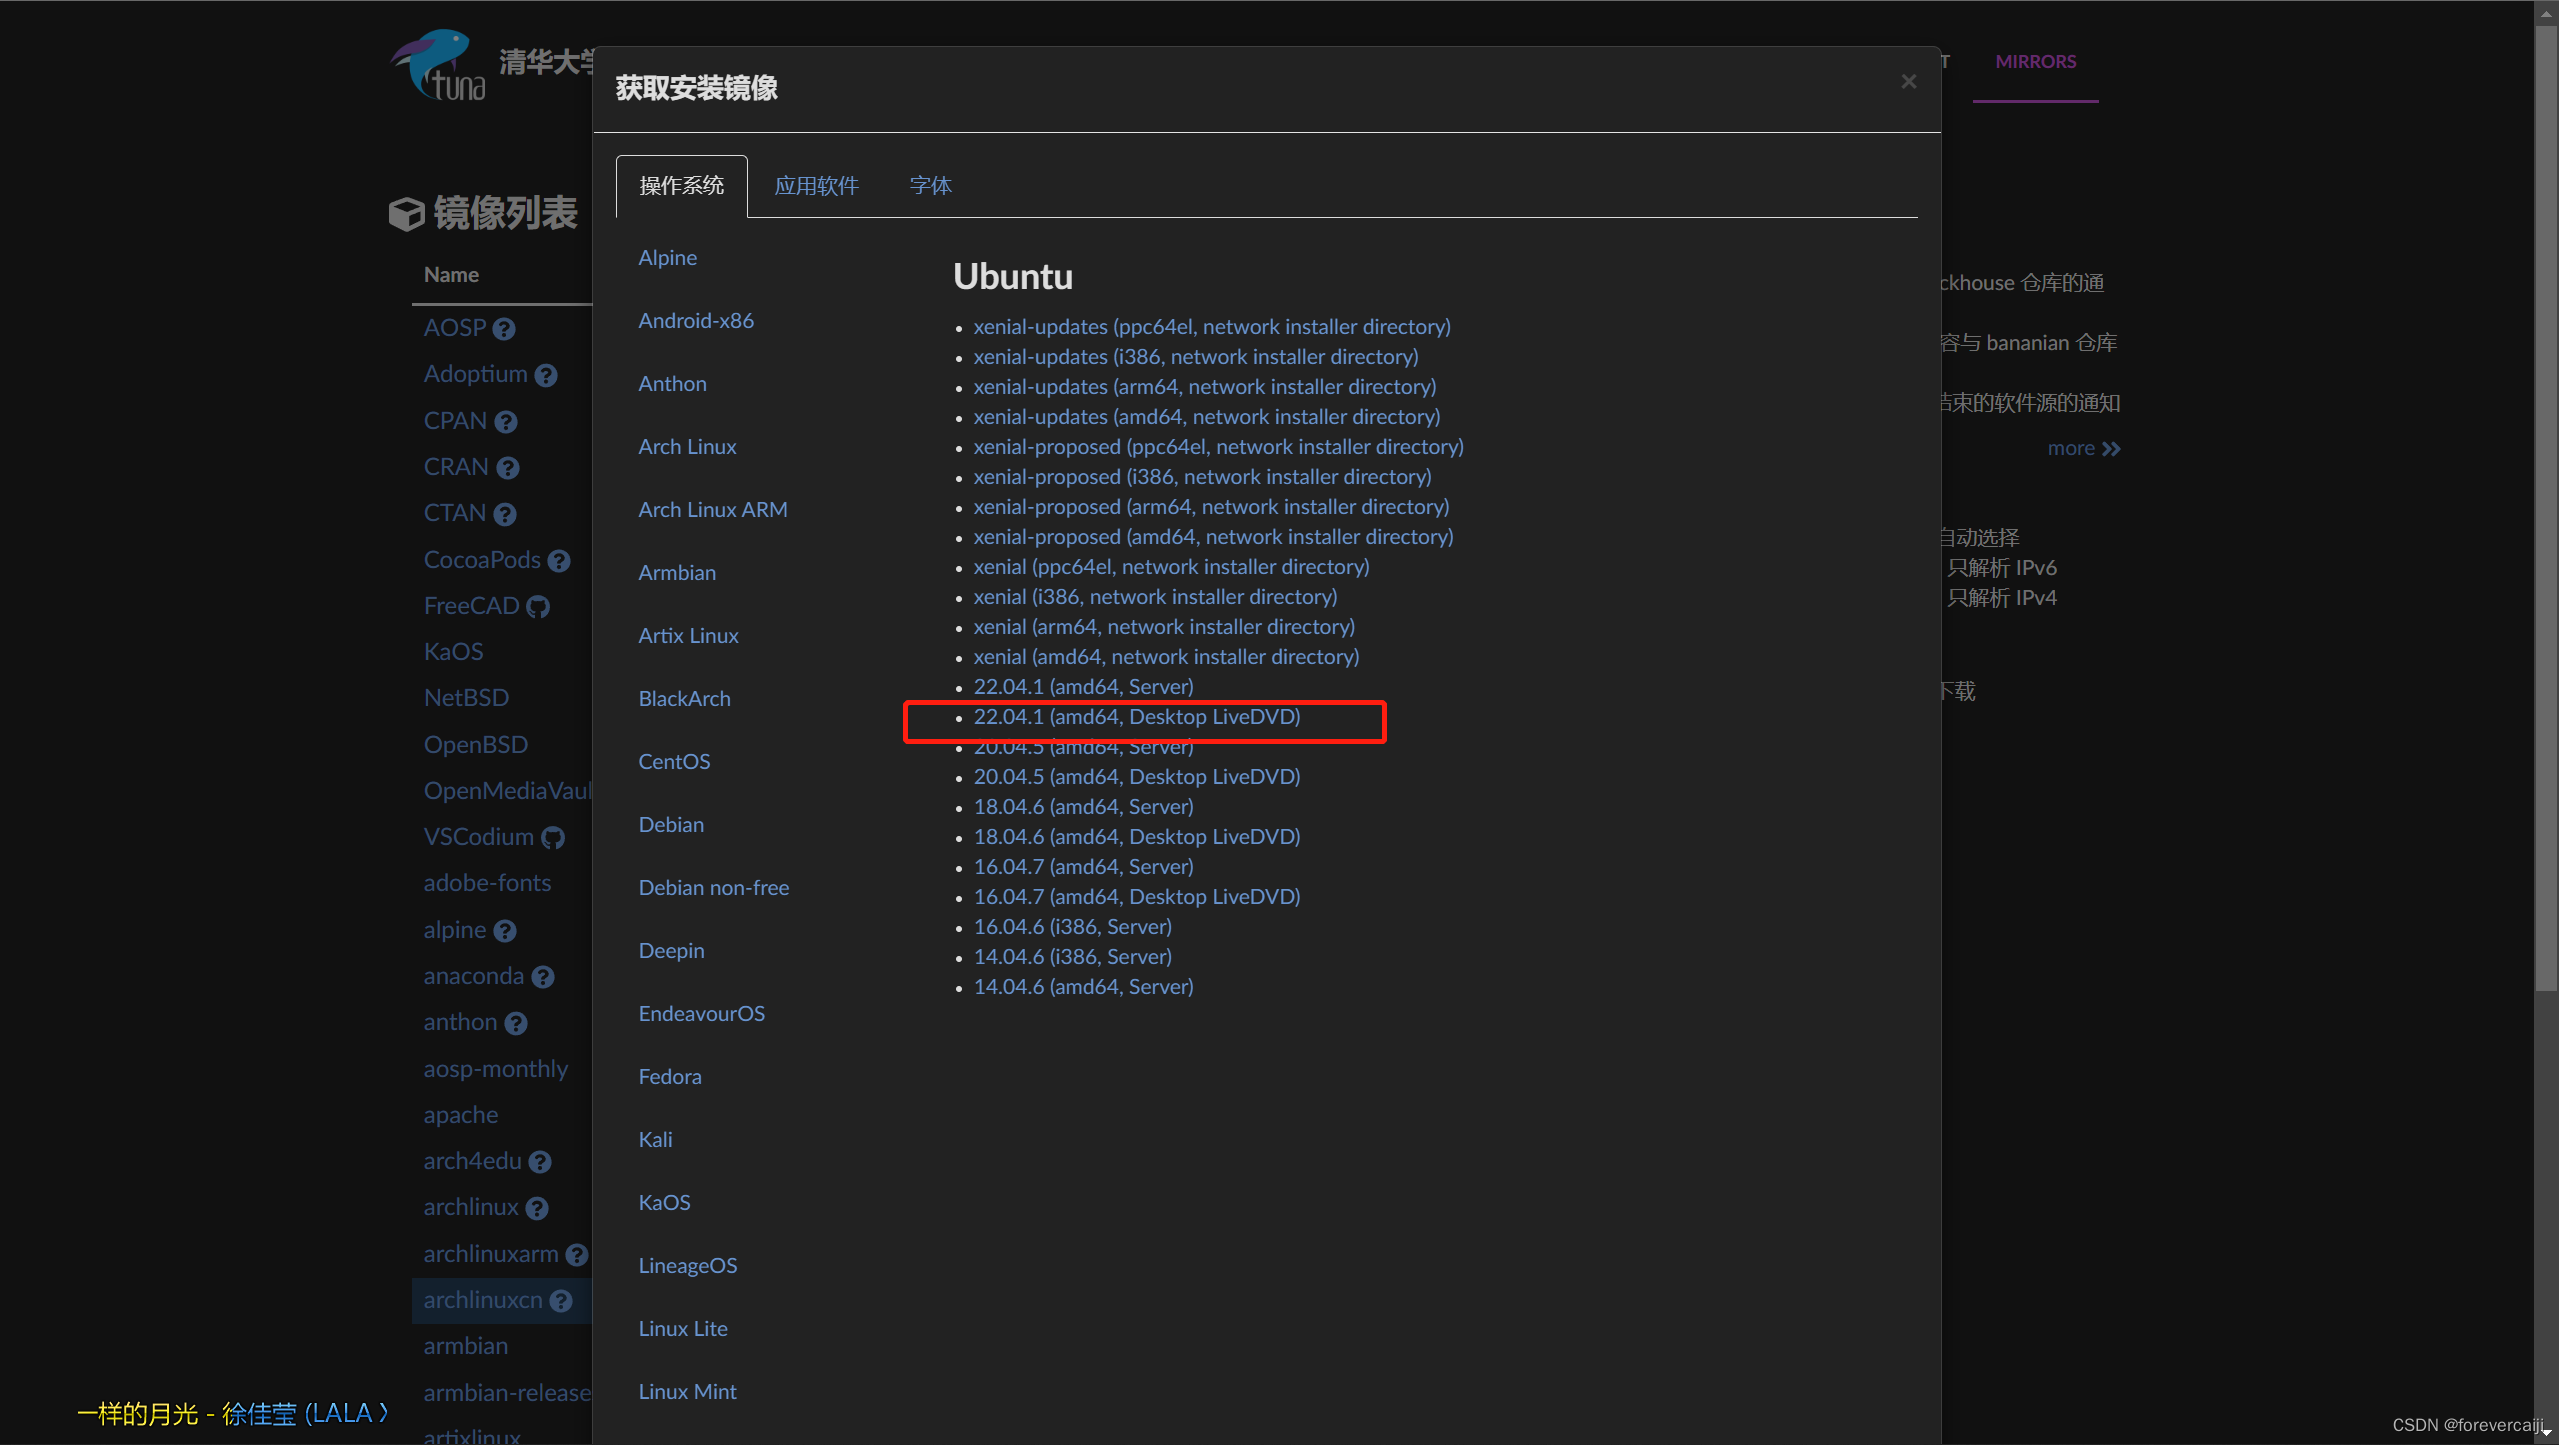Screen dimensions: 2559x1445
Task: Select Arch Linux in distribution list
Action: tap(687, 447)
